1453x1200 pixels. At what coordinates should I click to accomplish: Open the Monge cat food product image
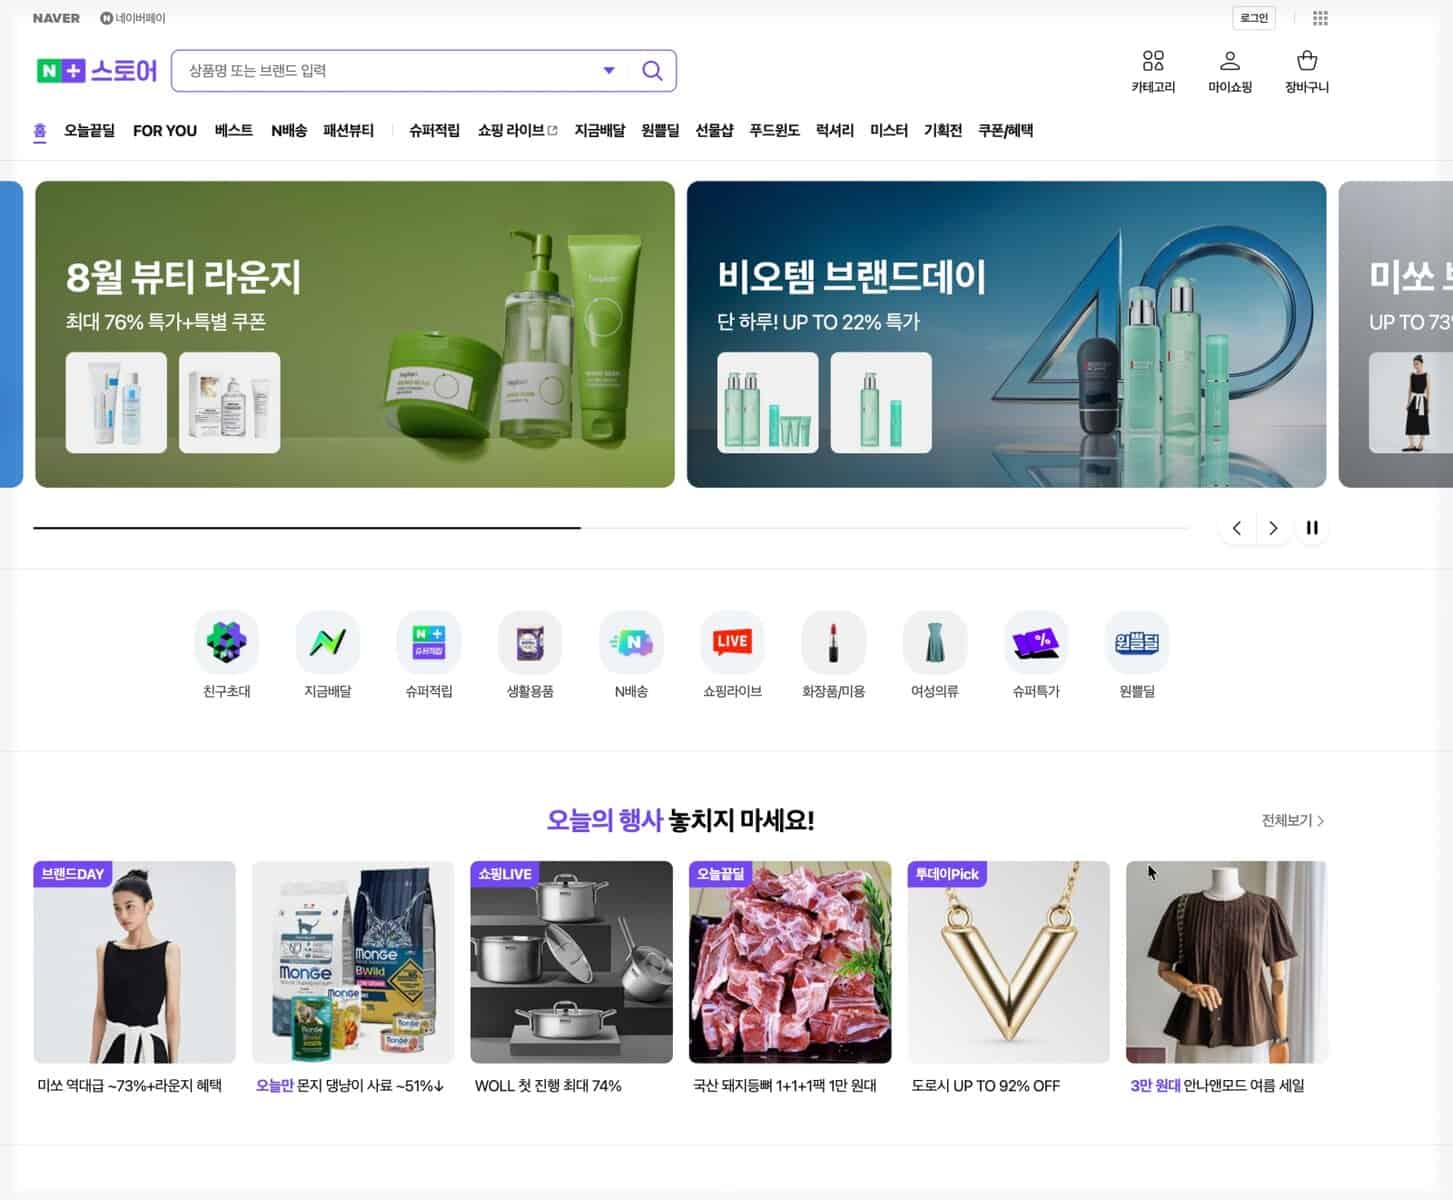[353, 962]
